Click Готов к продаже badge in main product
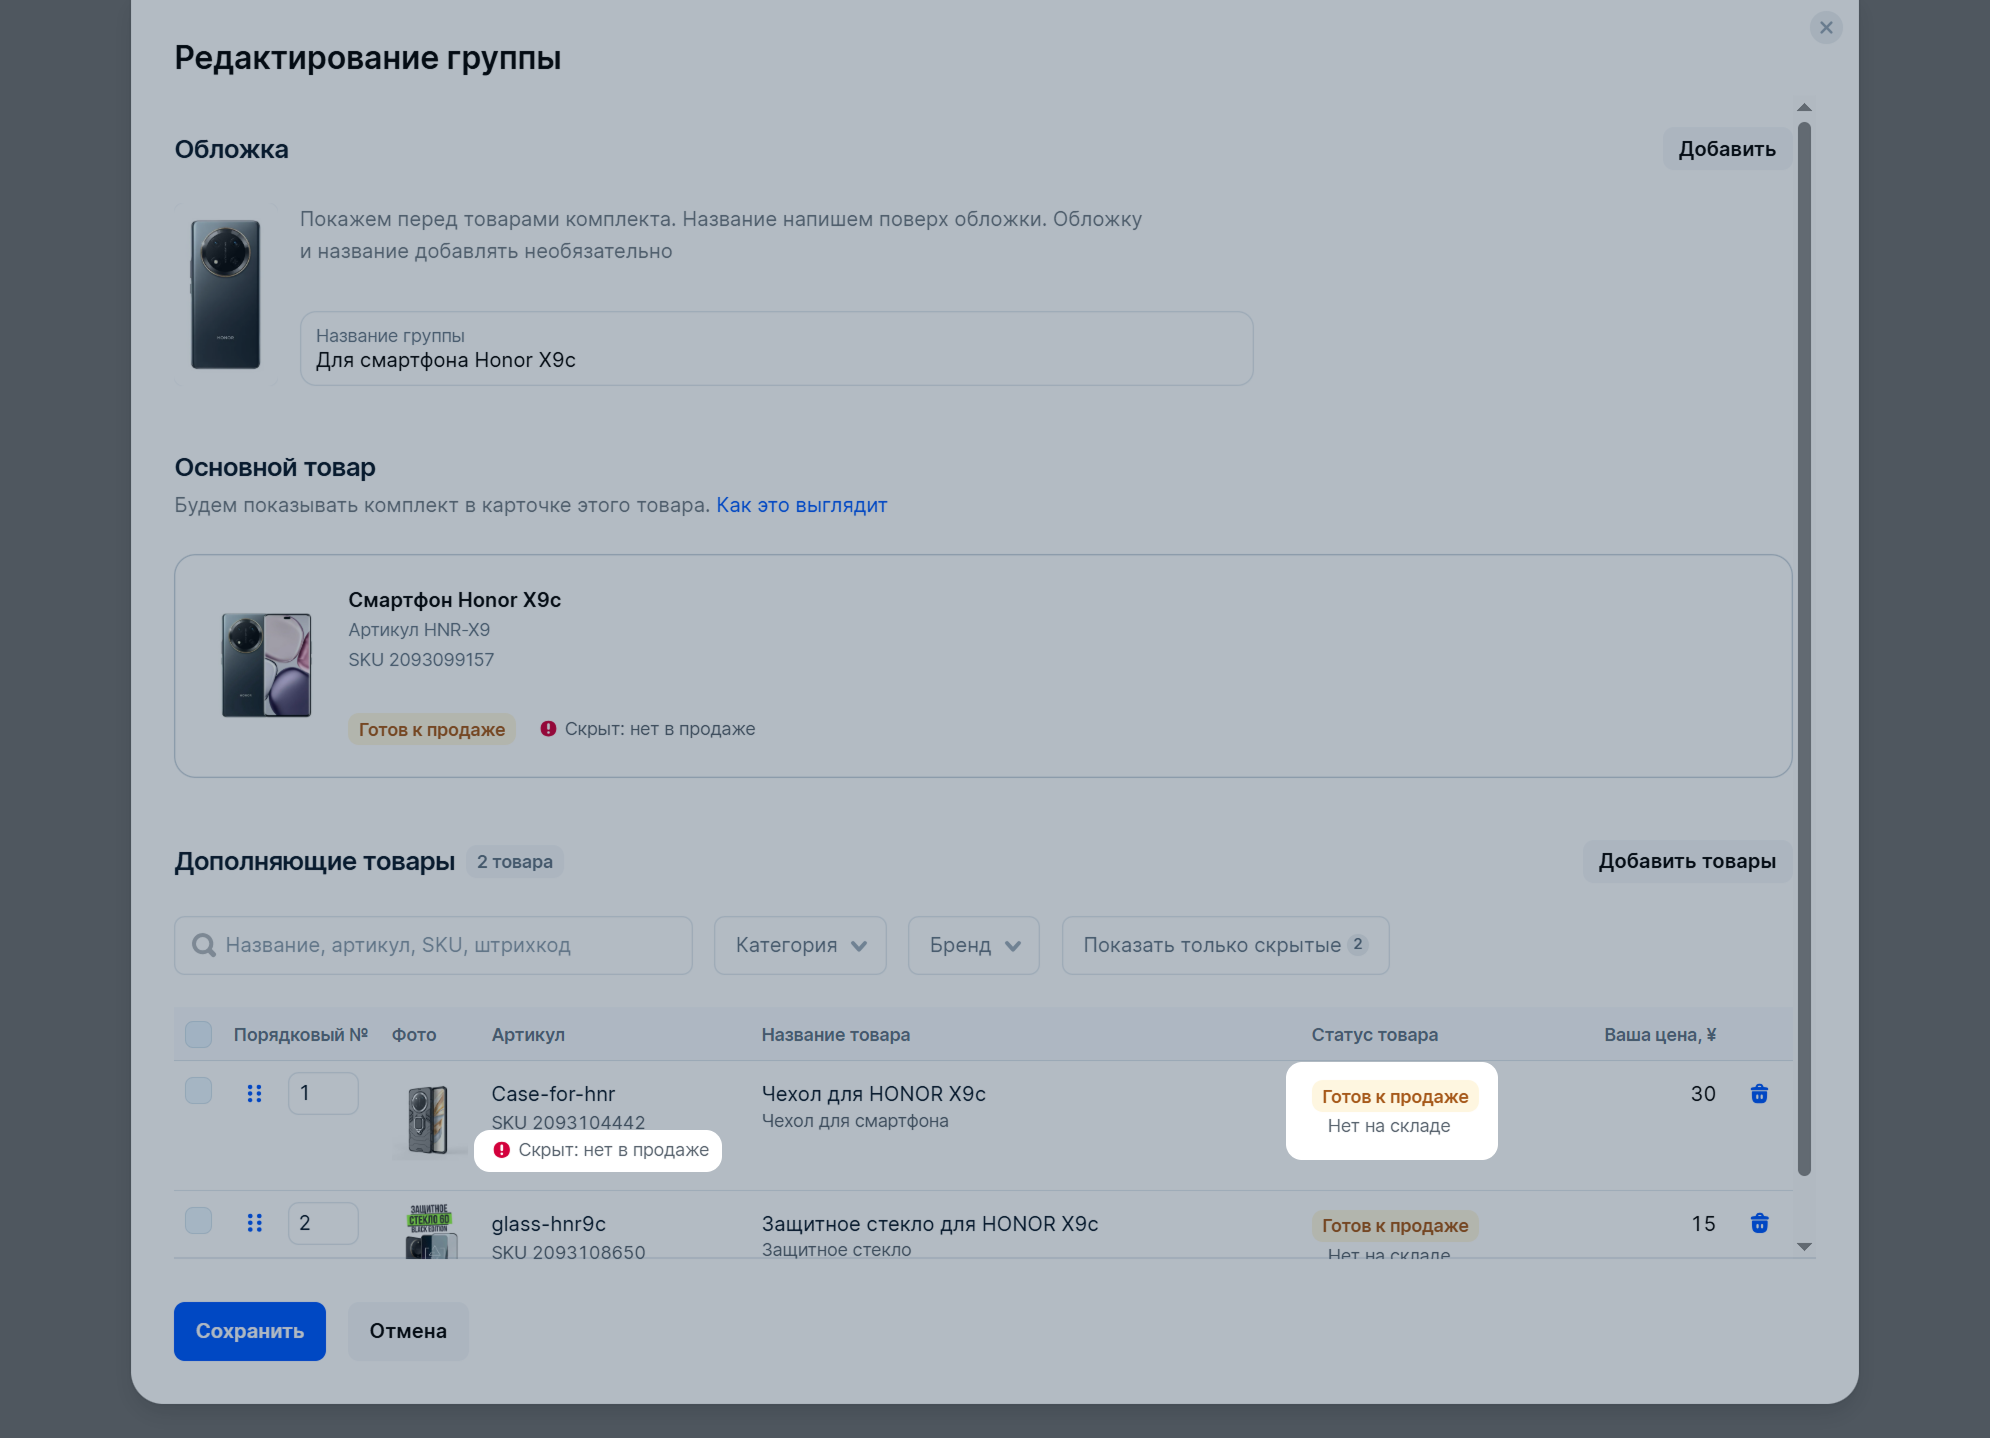The image size is (1990, 1438). pos(432,729)
